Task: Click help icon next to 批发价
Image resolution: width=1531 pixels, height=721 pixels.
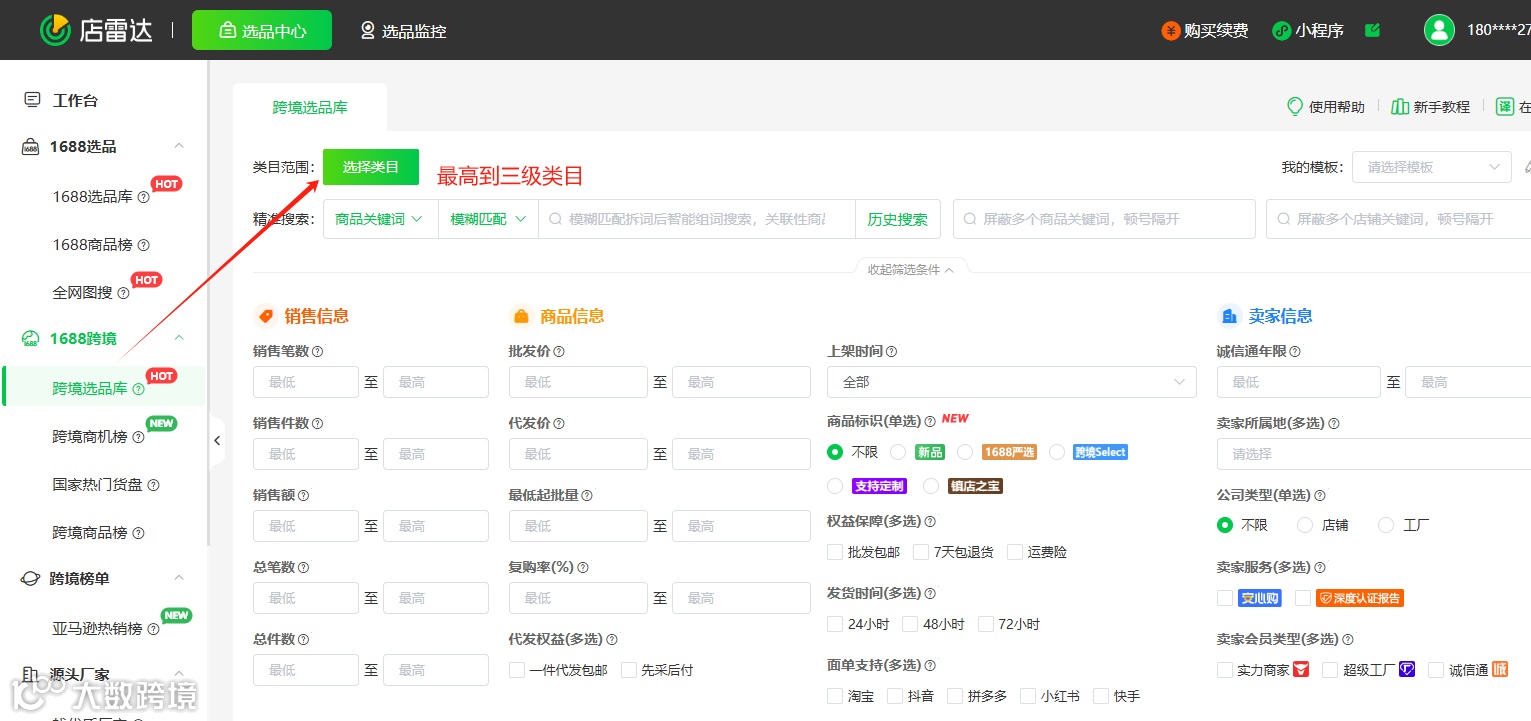Action: pos(559,352)
